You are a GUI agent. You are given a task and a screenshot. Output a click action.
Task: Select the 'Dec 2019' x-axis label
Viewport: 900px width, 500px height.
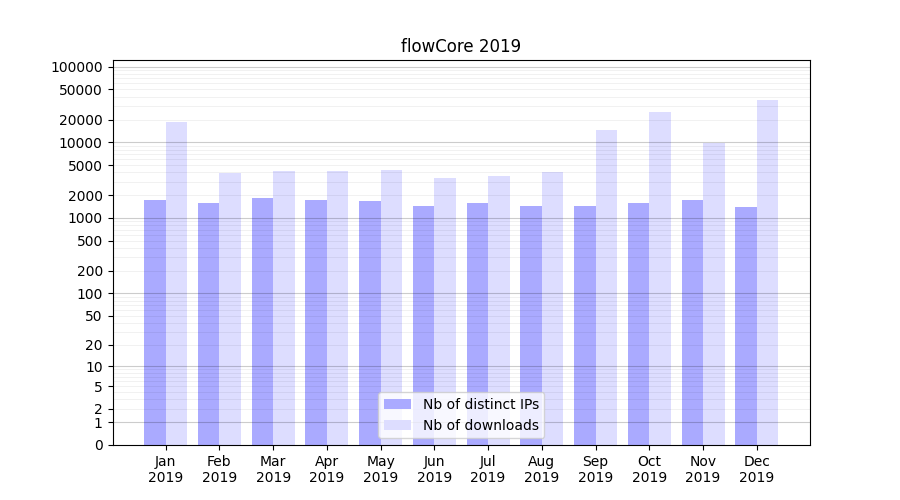point(756,469)
